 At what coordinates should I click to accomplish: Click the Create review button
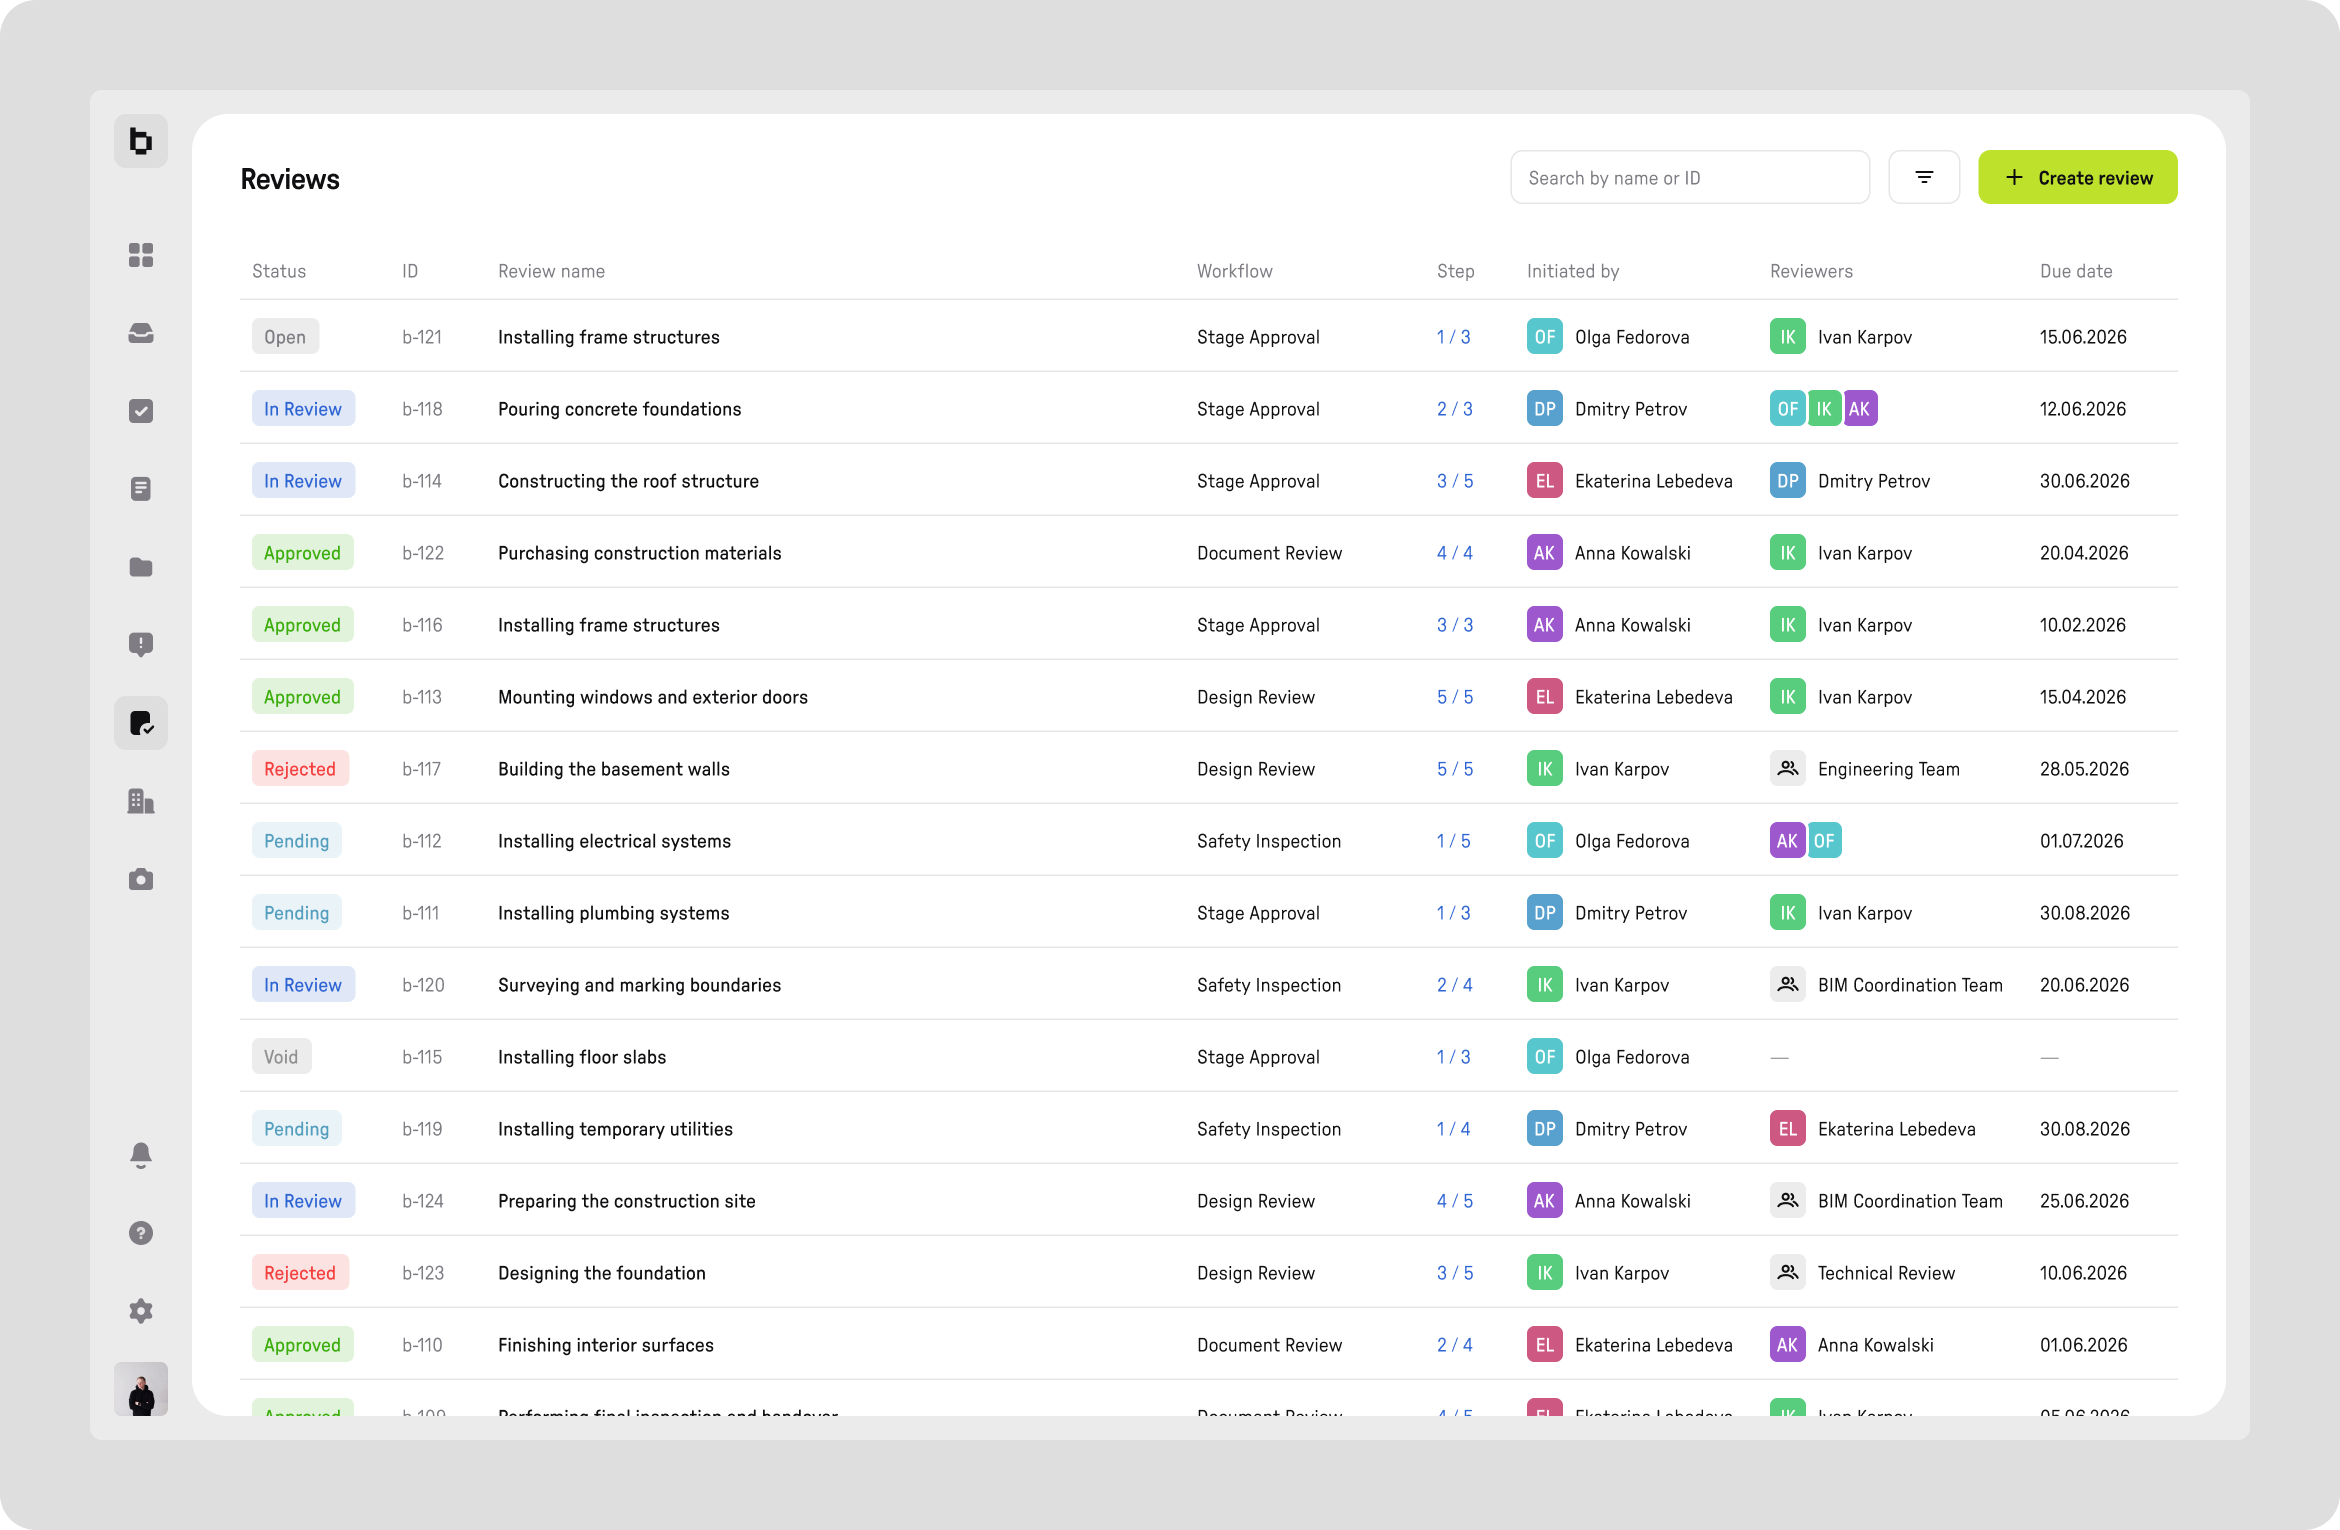[x=2078, y=177]
